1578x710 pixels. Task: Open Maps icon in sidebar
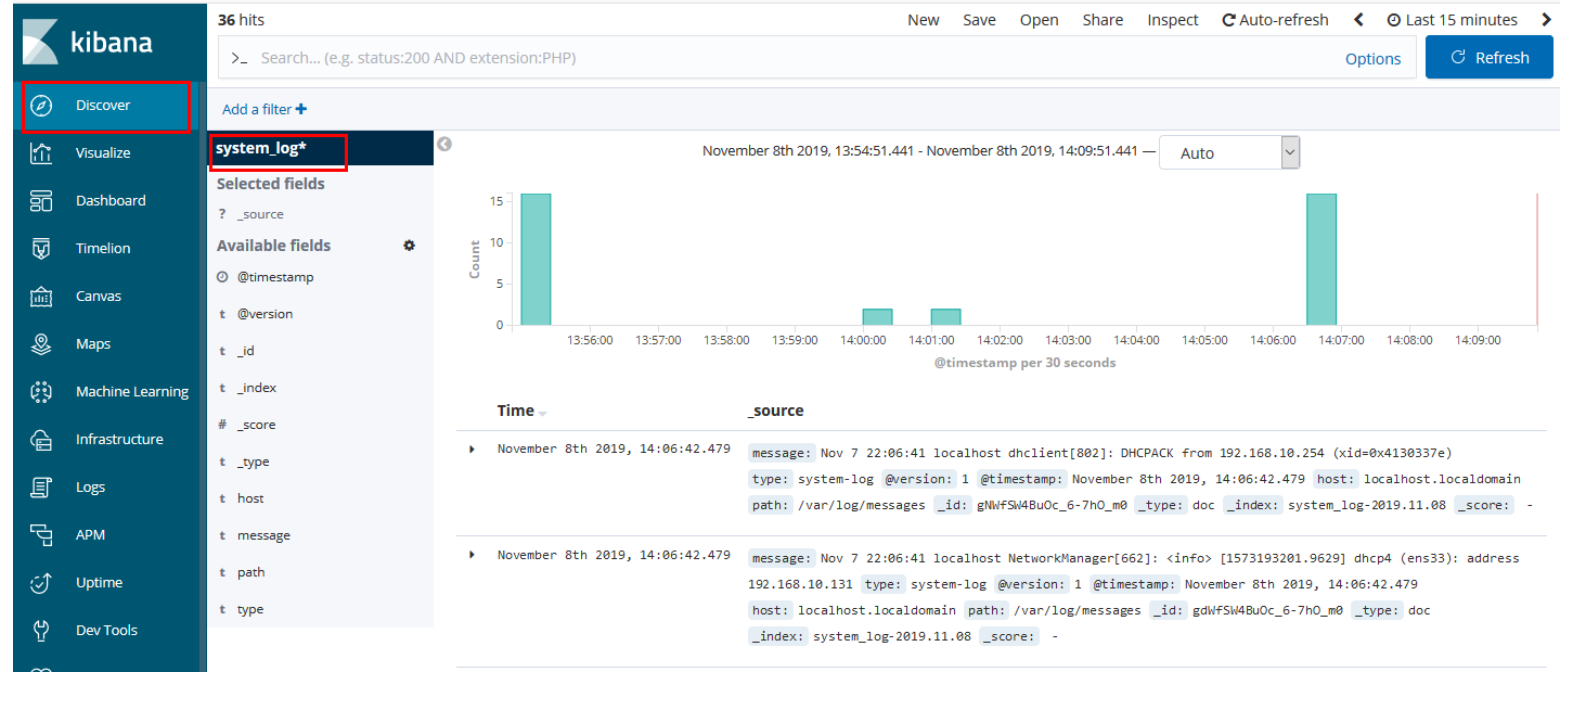point(41,344)
